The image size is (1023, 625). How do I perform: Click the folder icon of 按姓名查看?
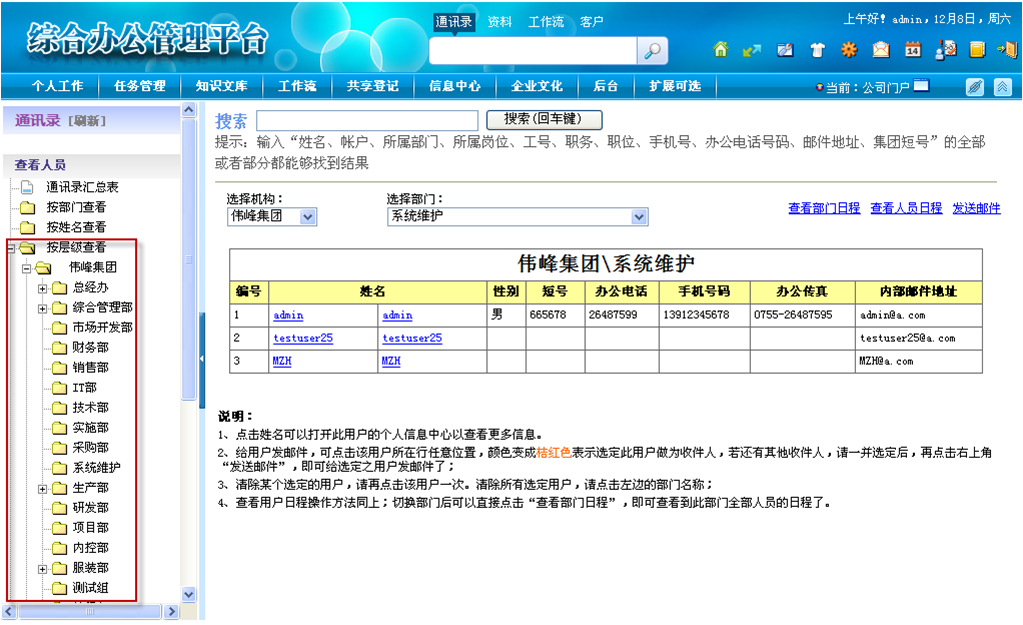click(x=27, y=228)
